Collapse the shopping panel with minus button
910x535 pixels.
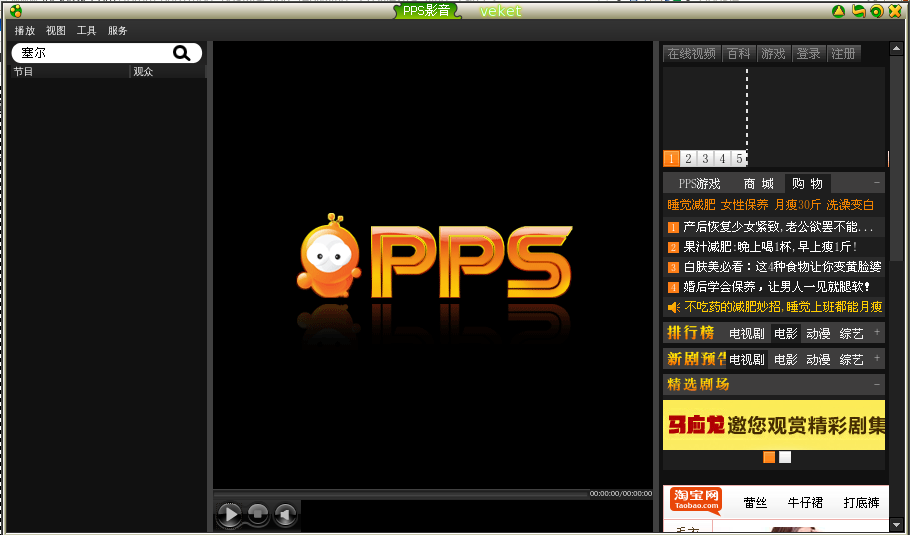(x=877, y=183)
